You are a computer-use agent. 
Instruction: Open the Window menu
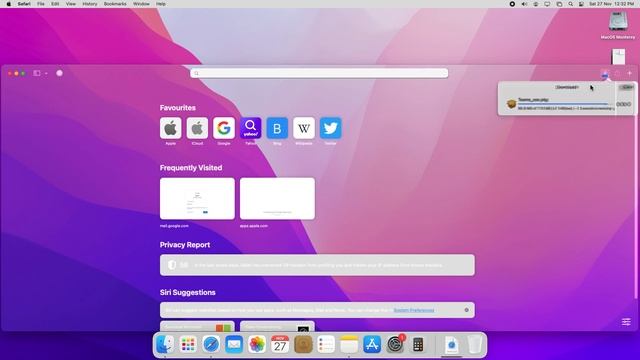pos(141,4)
